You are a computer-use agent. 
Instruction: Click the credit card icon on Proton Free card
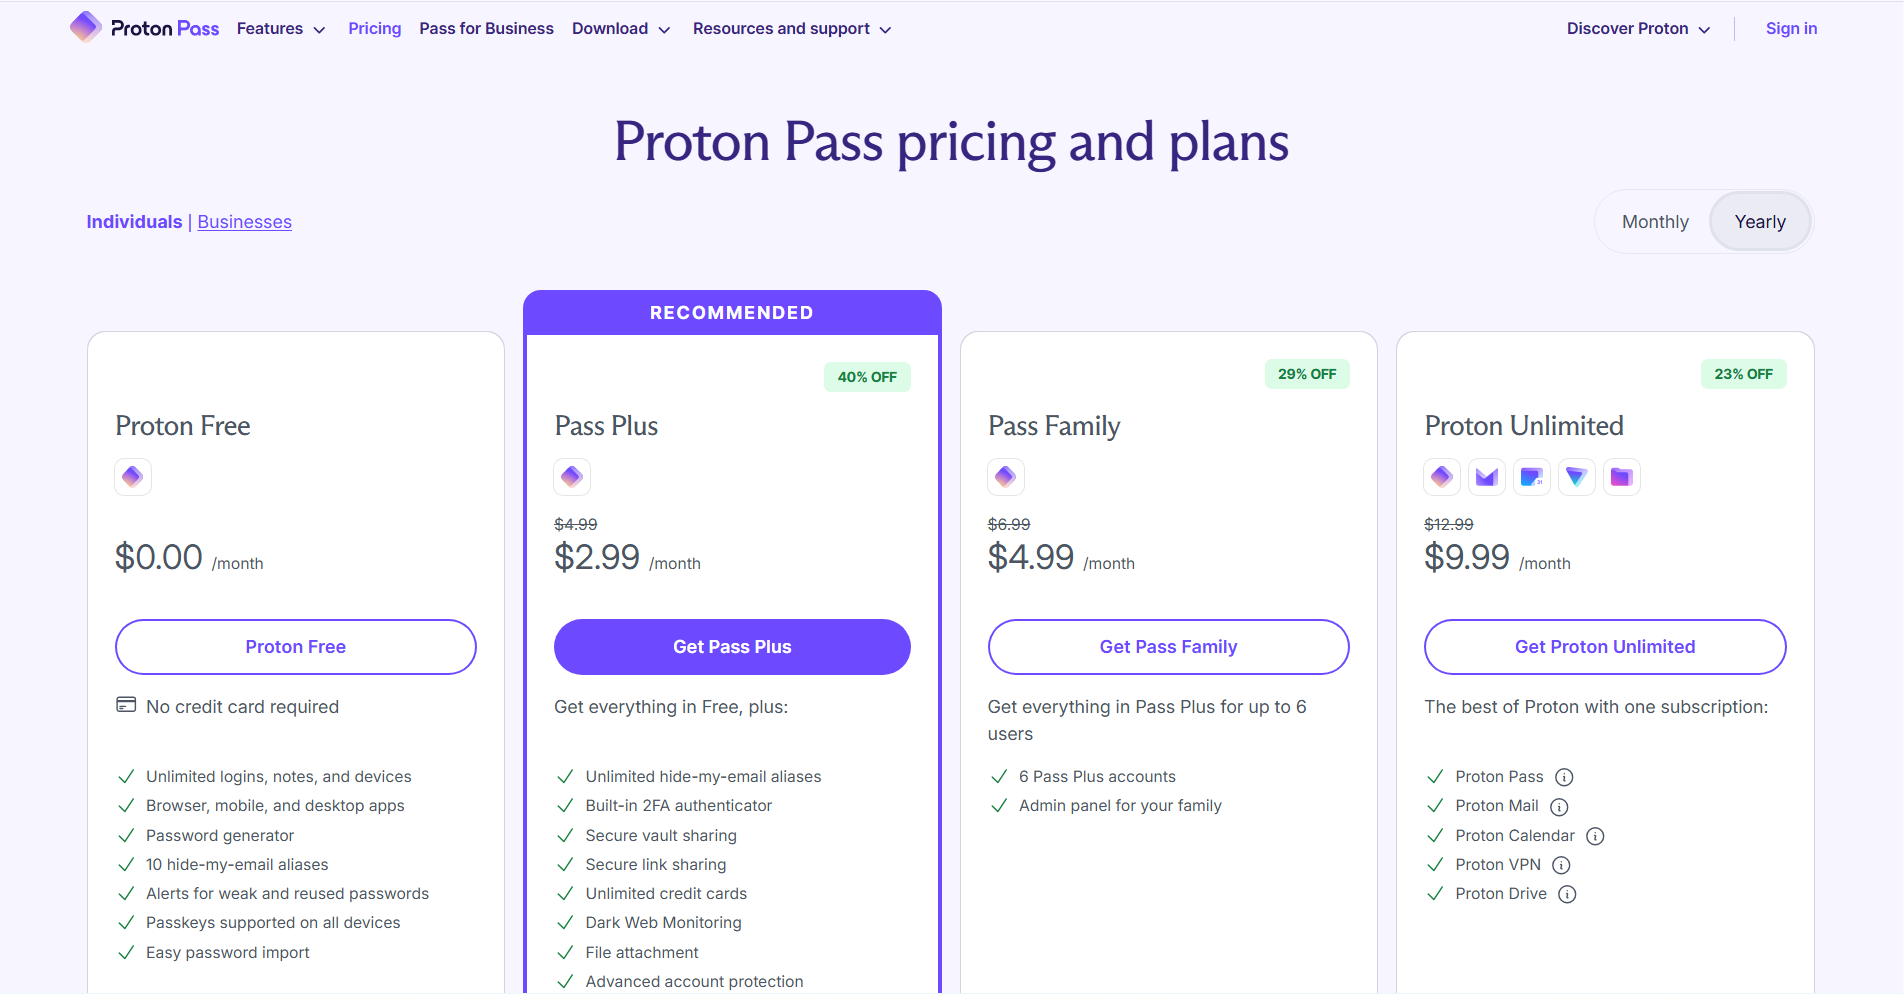point(126,705)
